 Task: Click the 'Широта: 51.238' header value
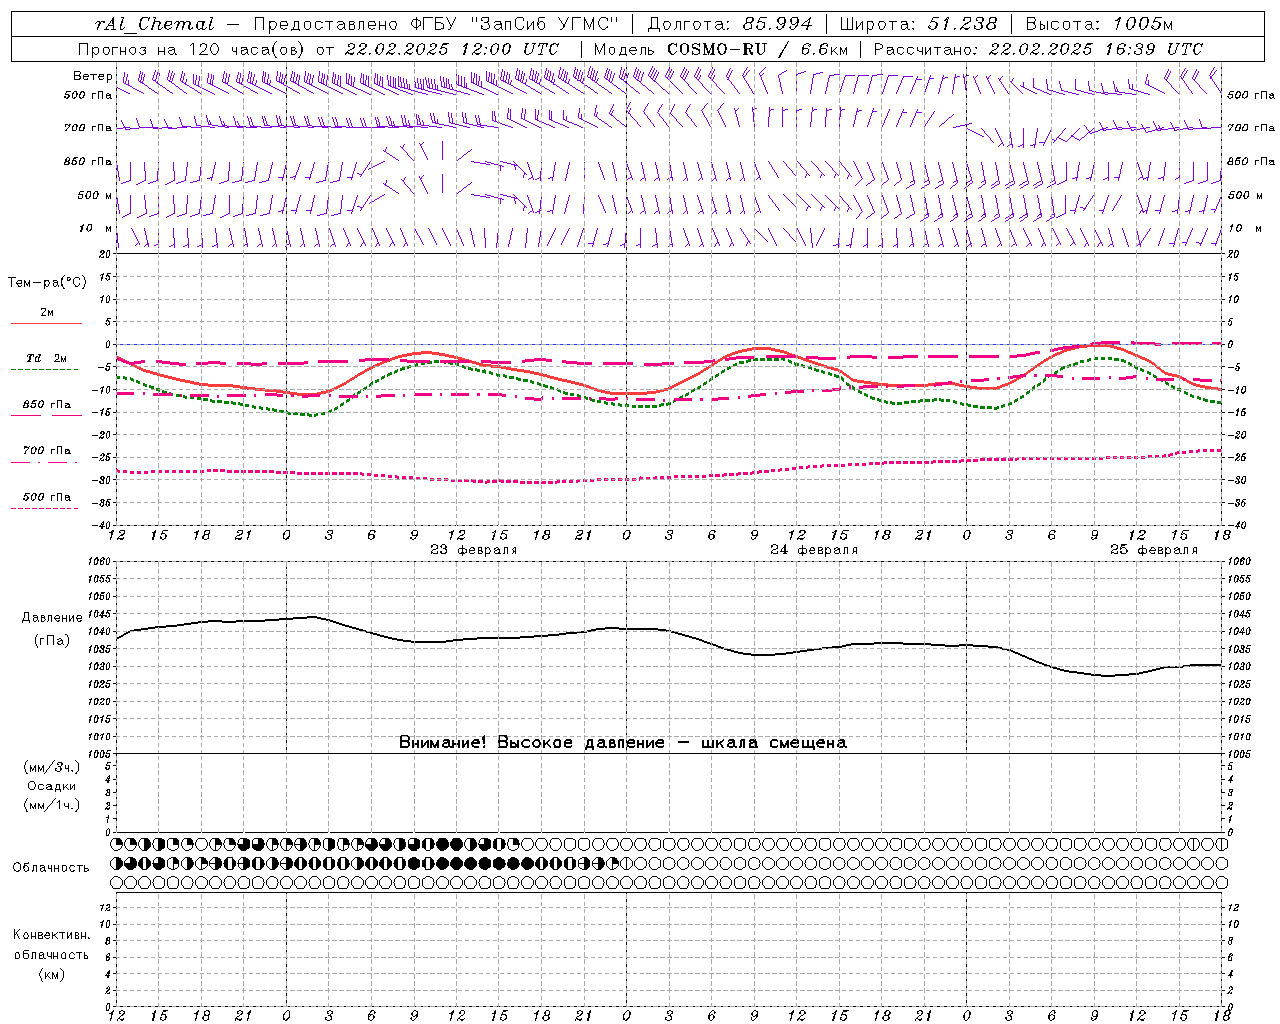[x=918, y=24]
